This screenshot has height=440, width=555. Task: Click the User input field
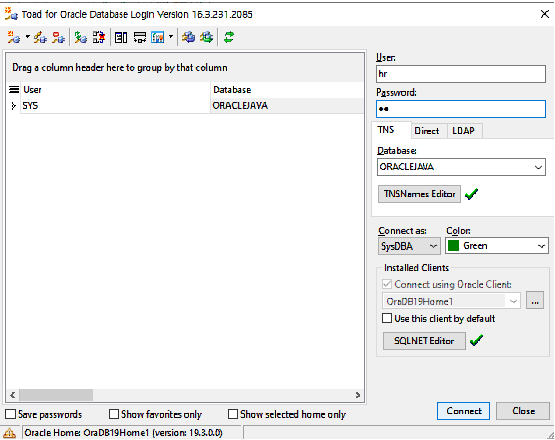(x=460, y=74)
